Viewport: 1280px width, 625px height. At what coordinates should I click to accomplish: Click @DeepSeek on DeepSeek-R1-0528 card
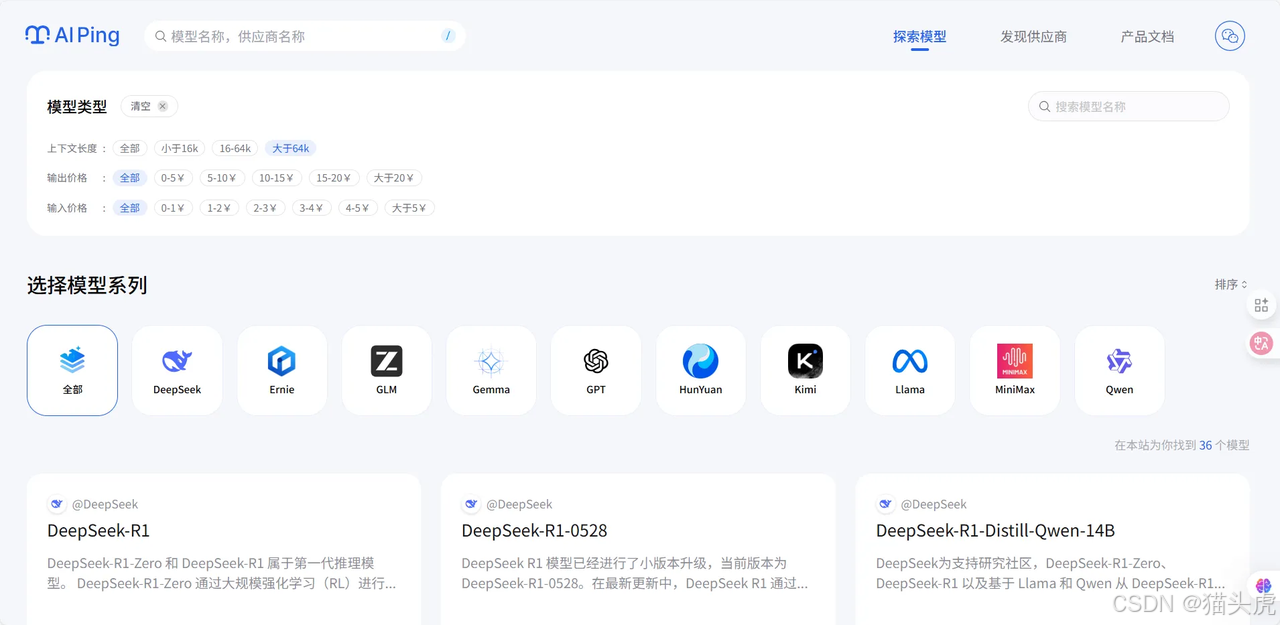tap(519, 504)
